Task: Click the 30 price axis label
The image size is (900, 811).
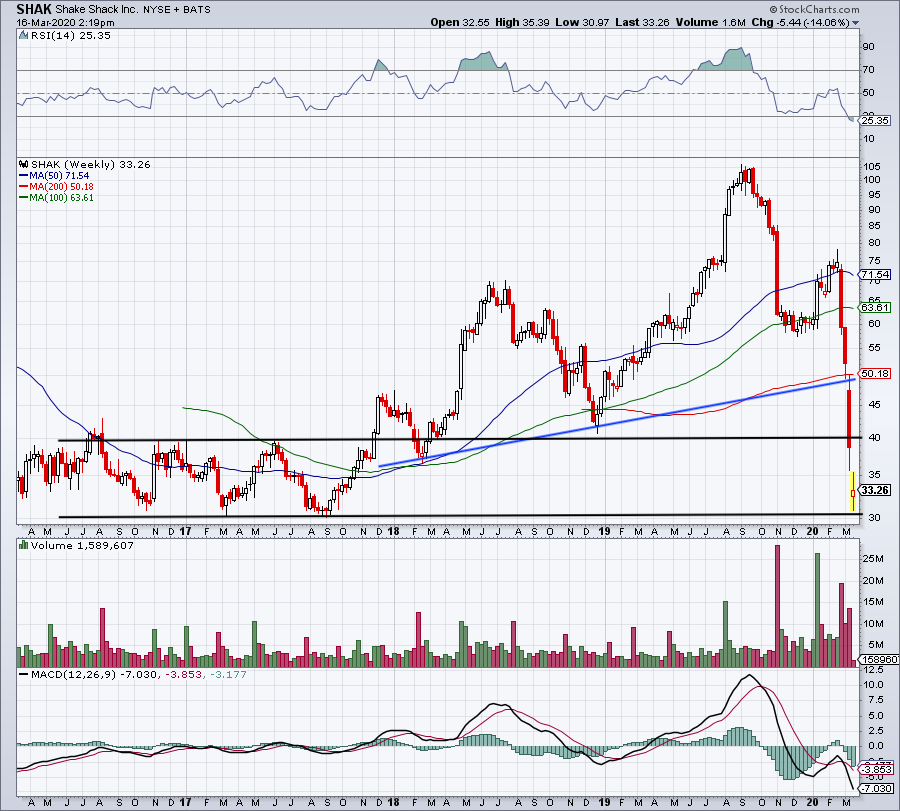Action: pos(874,517)
